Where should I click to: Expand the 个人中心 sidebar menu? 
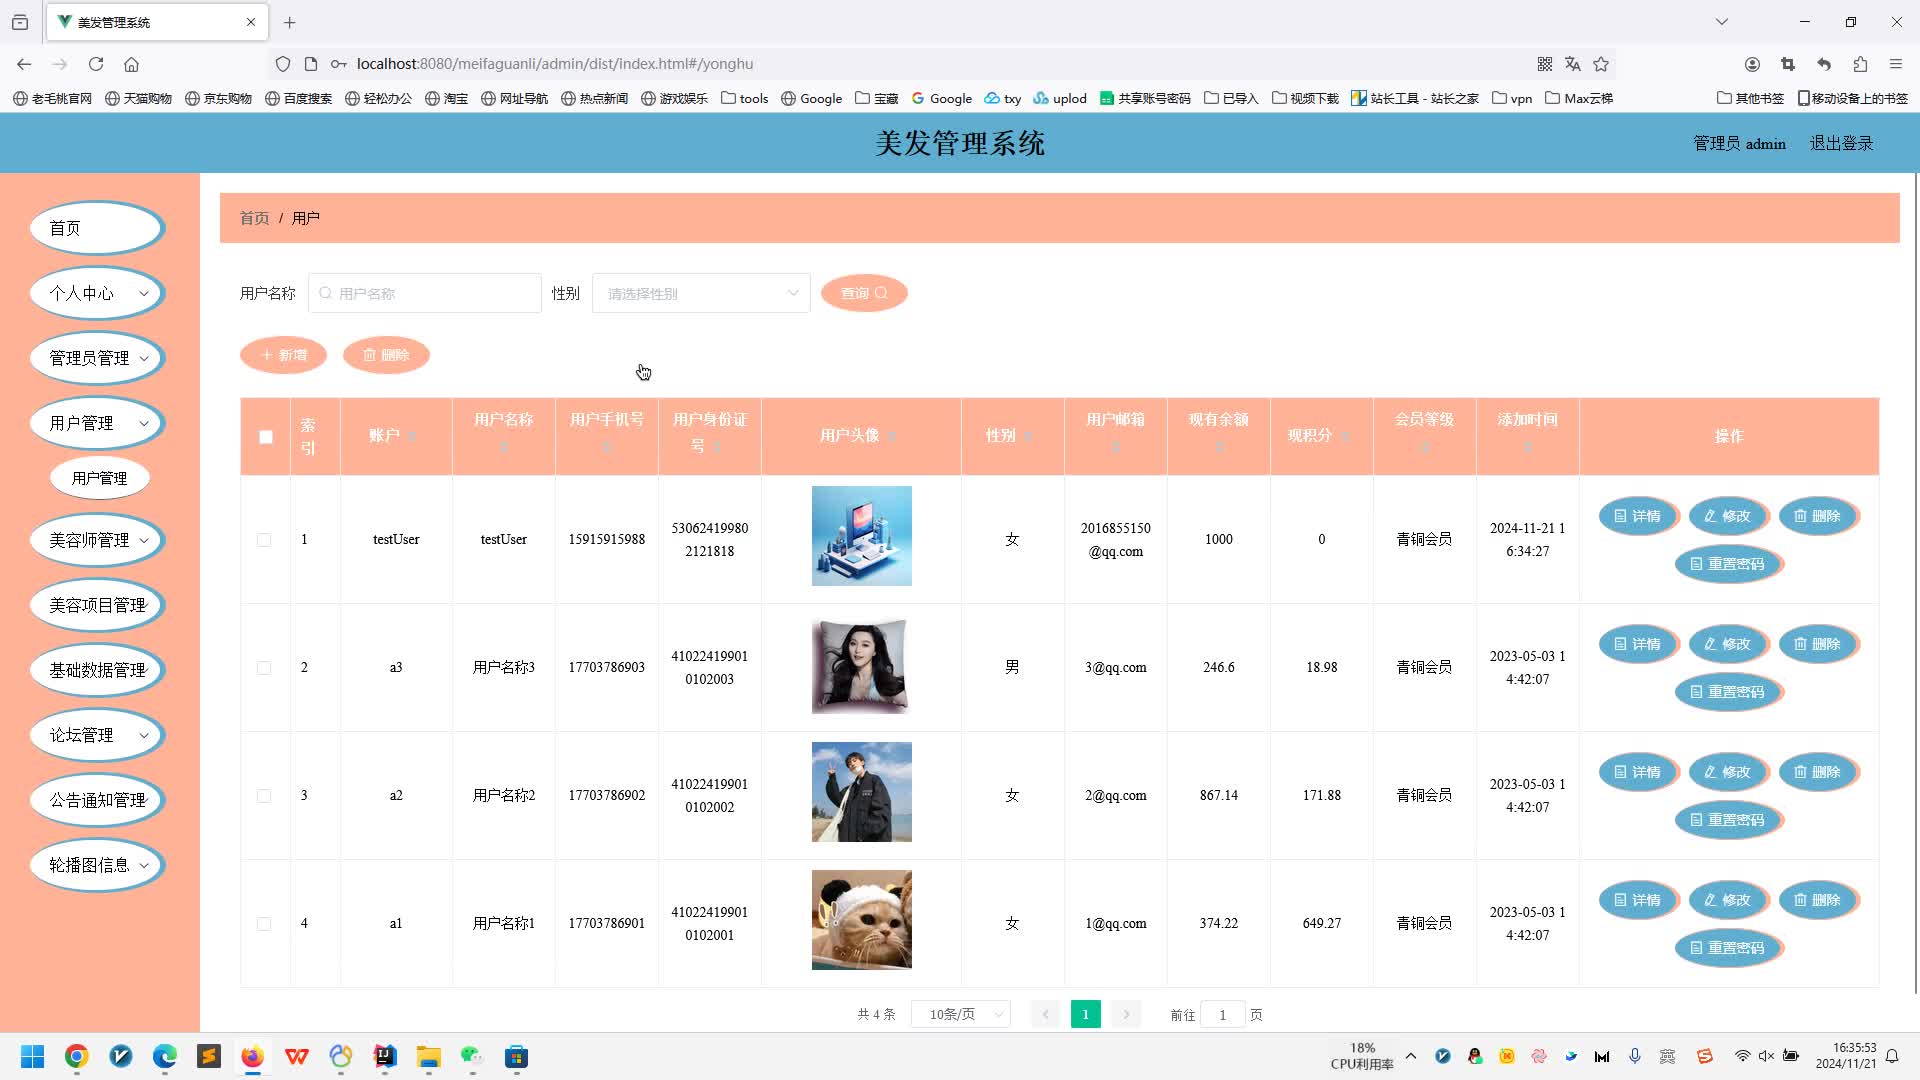tap(97, 293)
